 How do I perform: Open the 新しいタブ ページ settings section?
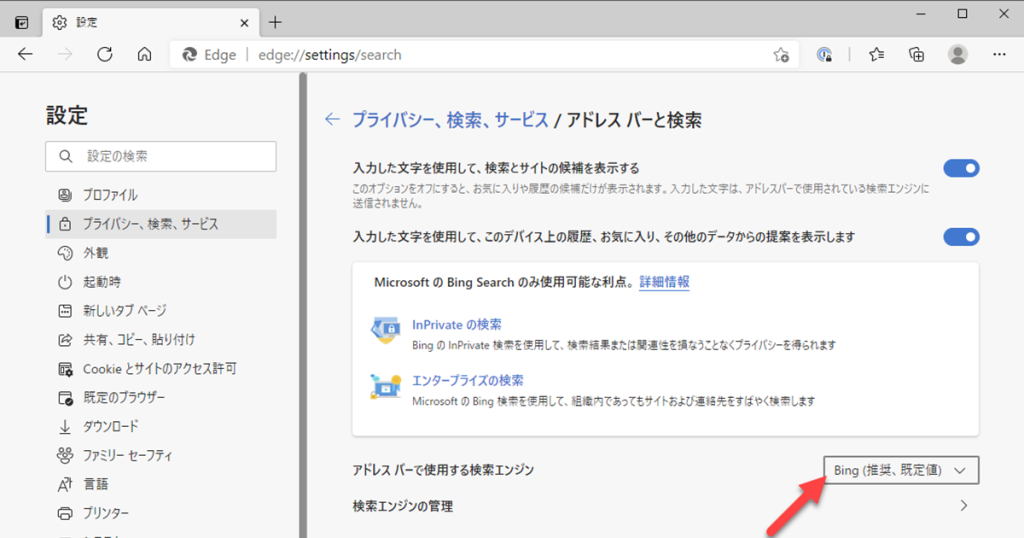pos(161,311)
